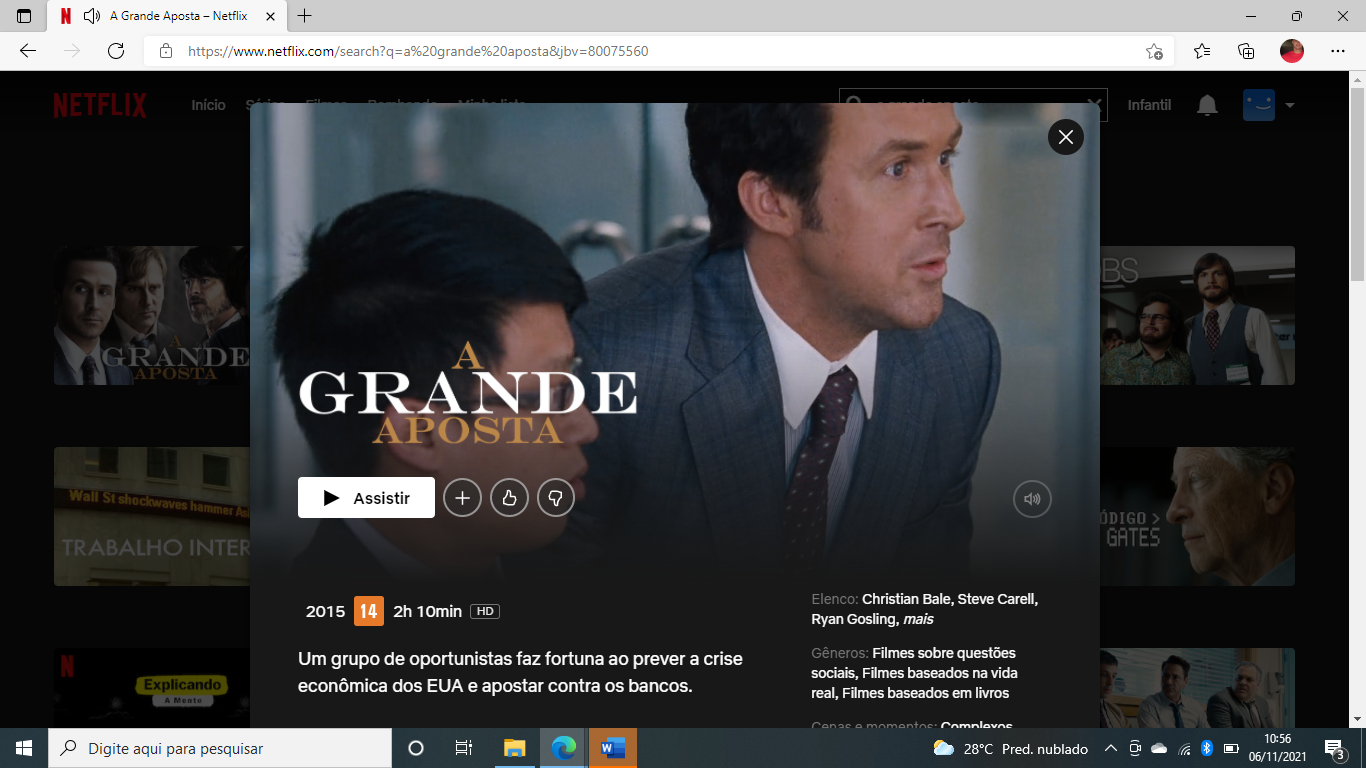Open Edge settings and more menu
1366x768 pixels.
1338,51
